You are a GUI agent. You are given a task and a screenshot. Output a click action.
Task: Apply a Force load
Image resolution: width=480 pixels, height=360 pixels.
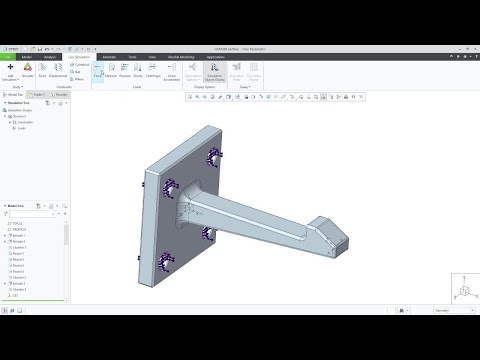(x=98, y=71)
